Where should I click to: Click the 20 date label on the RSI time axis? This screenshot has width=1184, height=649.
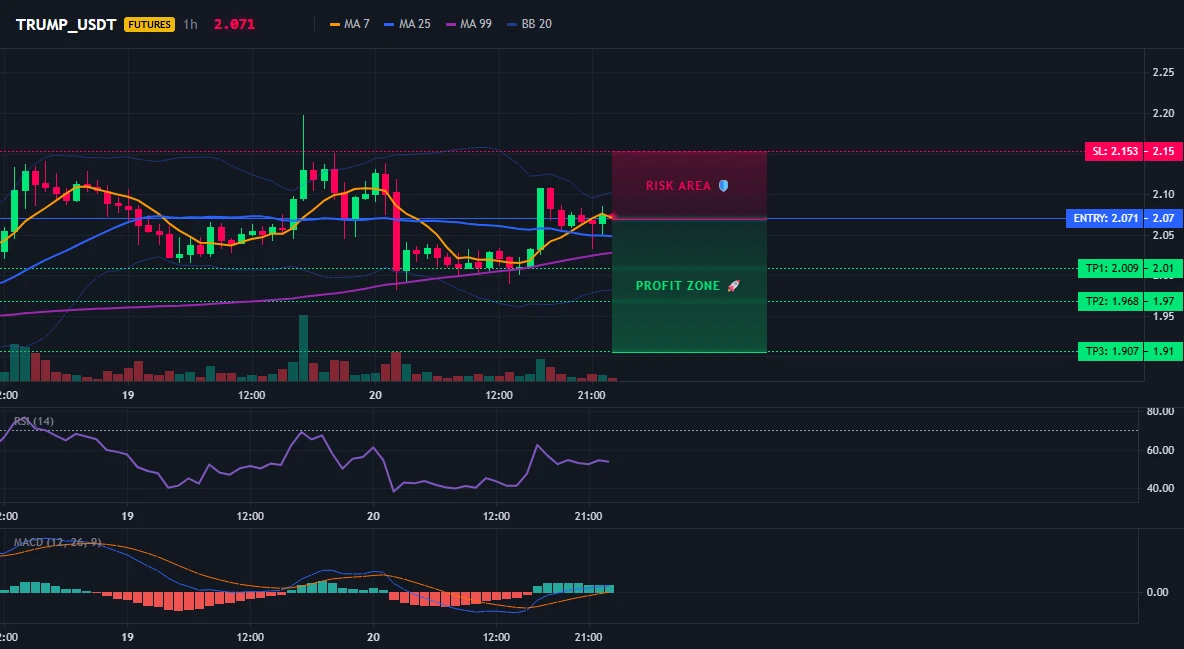[x=373, y=516]
